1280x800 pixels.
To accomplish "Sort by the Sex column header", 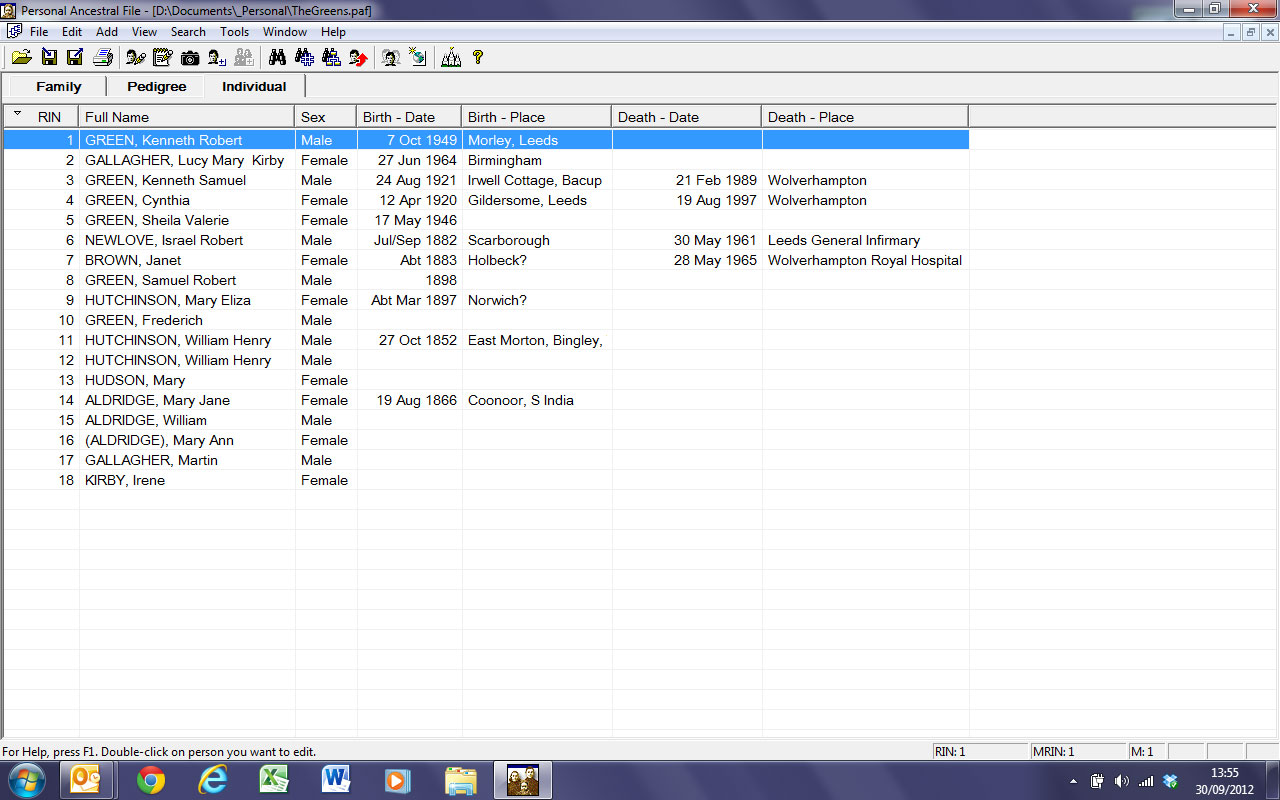I will click(x=326, y=117).
